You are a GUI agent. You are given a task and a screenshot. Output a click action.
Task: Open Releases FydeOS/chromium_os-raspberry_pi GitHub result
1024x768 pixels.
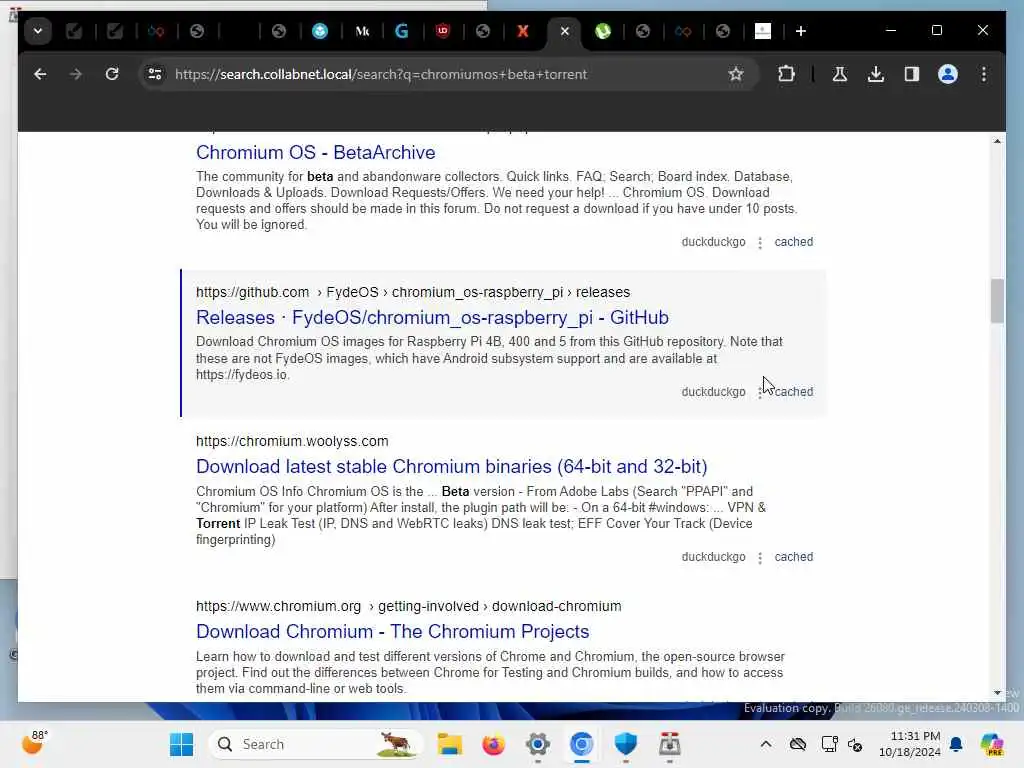pyautogui.click(x=432, y=317)
